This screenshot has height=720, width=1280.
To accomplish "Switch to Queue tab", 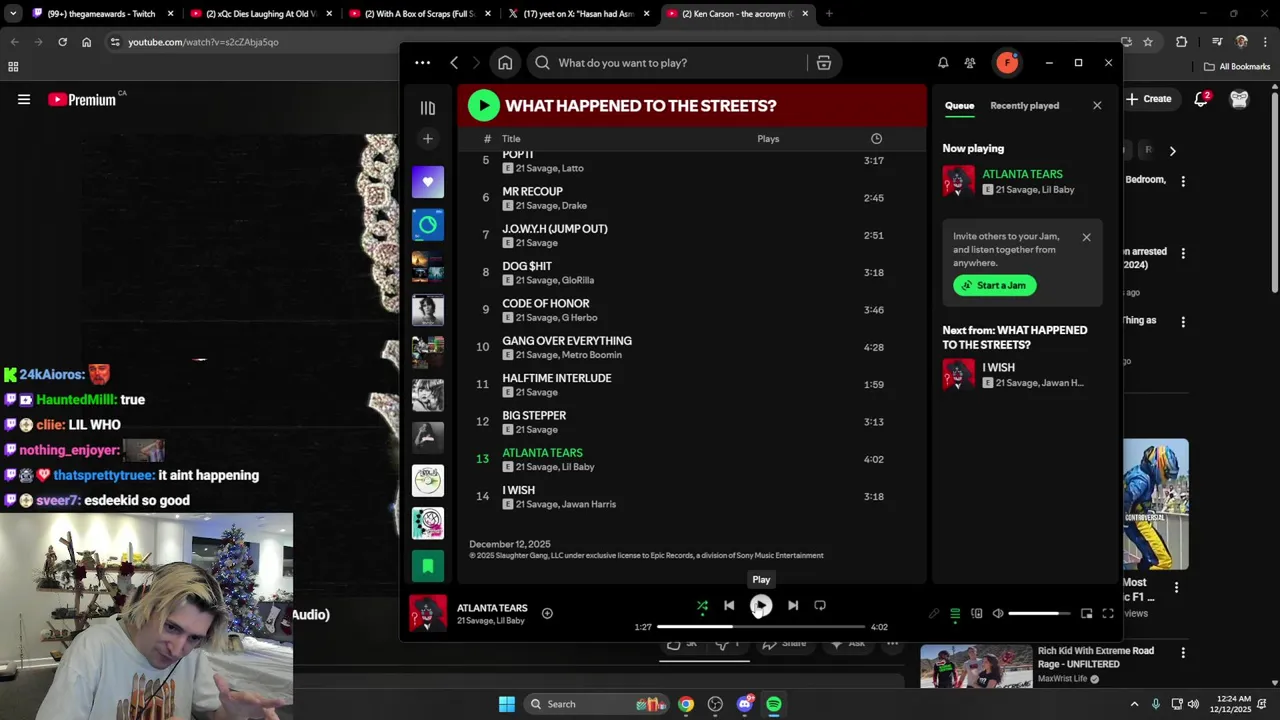I will coord(959,106).
